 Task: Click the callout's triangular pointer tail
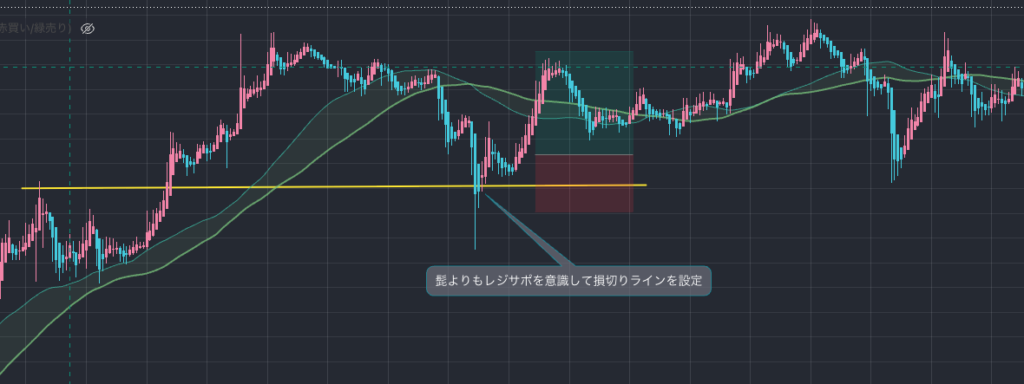point(528,229)
